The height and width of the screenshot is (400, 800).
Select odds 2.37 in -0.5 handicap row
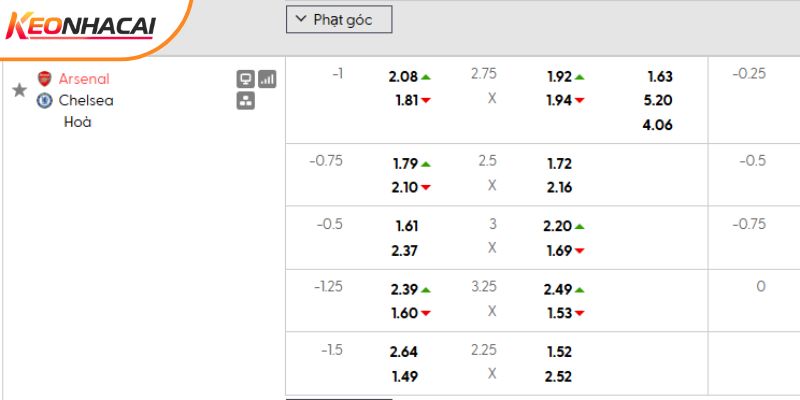404,250
